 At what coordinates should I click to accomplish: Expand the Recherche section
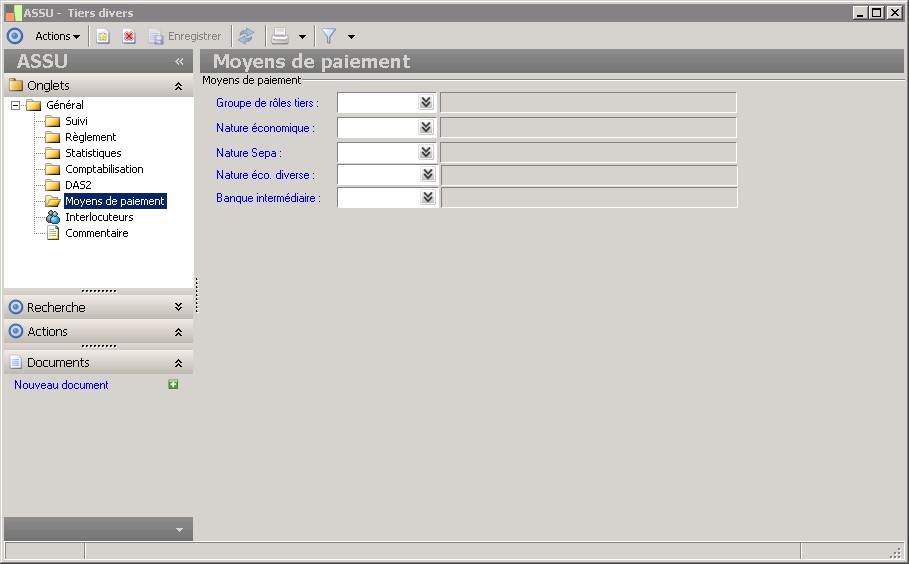pyautogui.click(x=179, y=307)
